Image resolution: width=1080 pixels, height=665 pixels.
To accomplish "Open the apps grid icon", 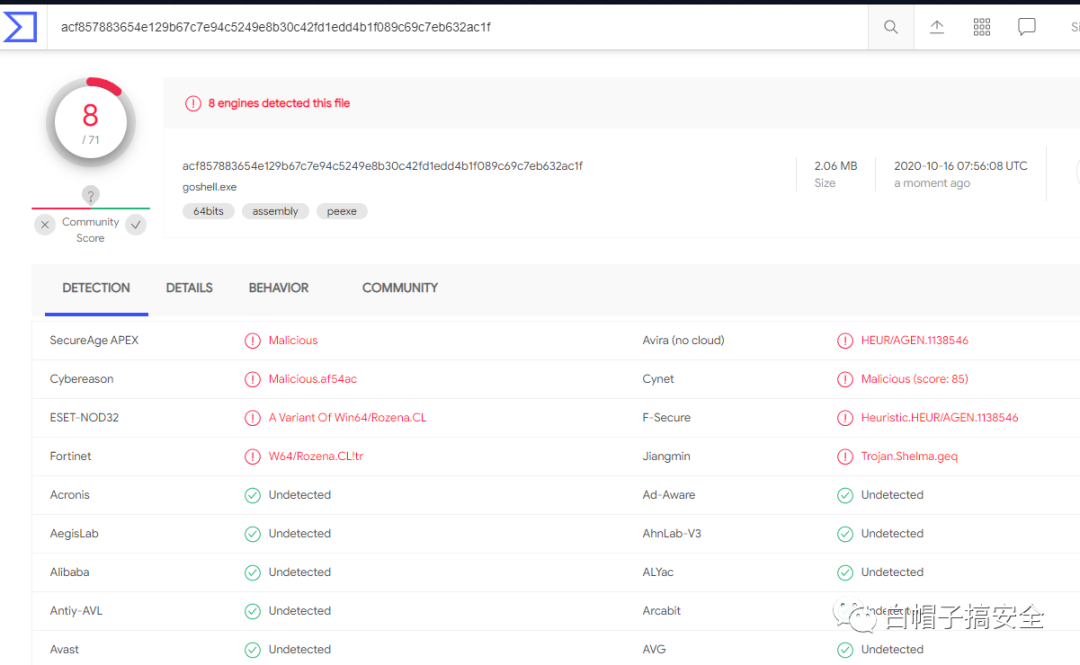I will click(x=982, y=27).
